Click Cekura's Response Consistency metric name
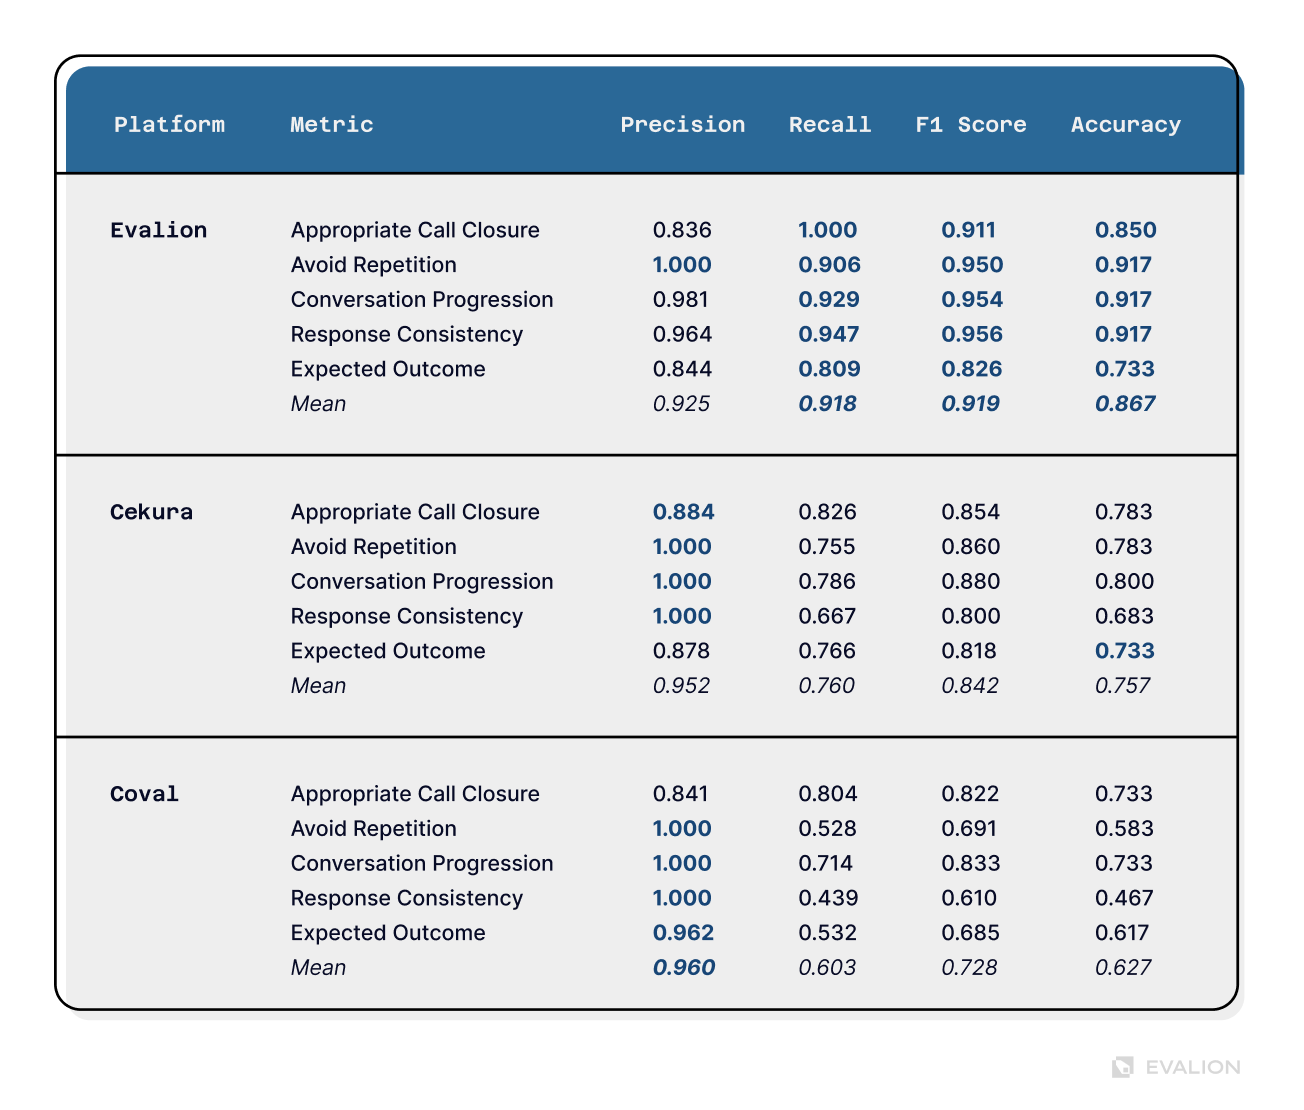Image resolution: width=1304 pixels, height=1110 pixels. [406, 617]
